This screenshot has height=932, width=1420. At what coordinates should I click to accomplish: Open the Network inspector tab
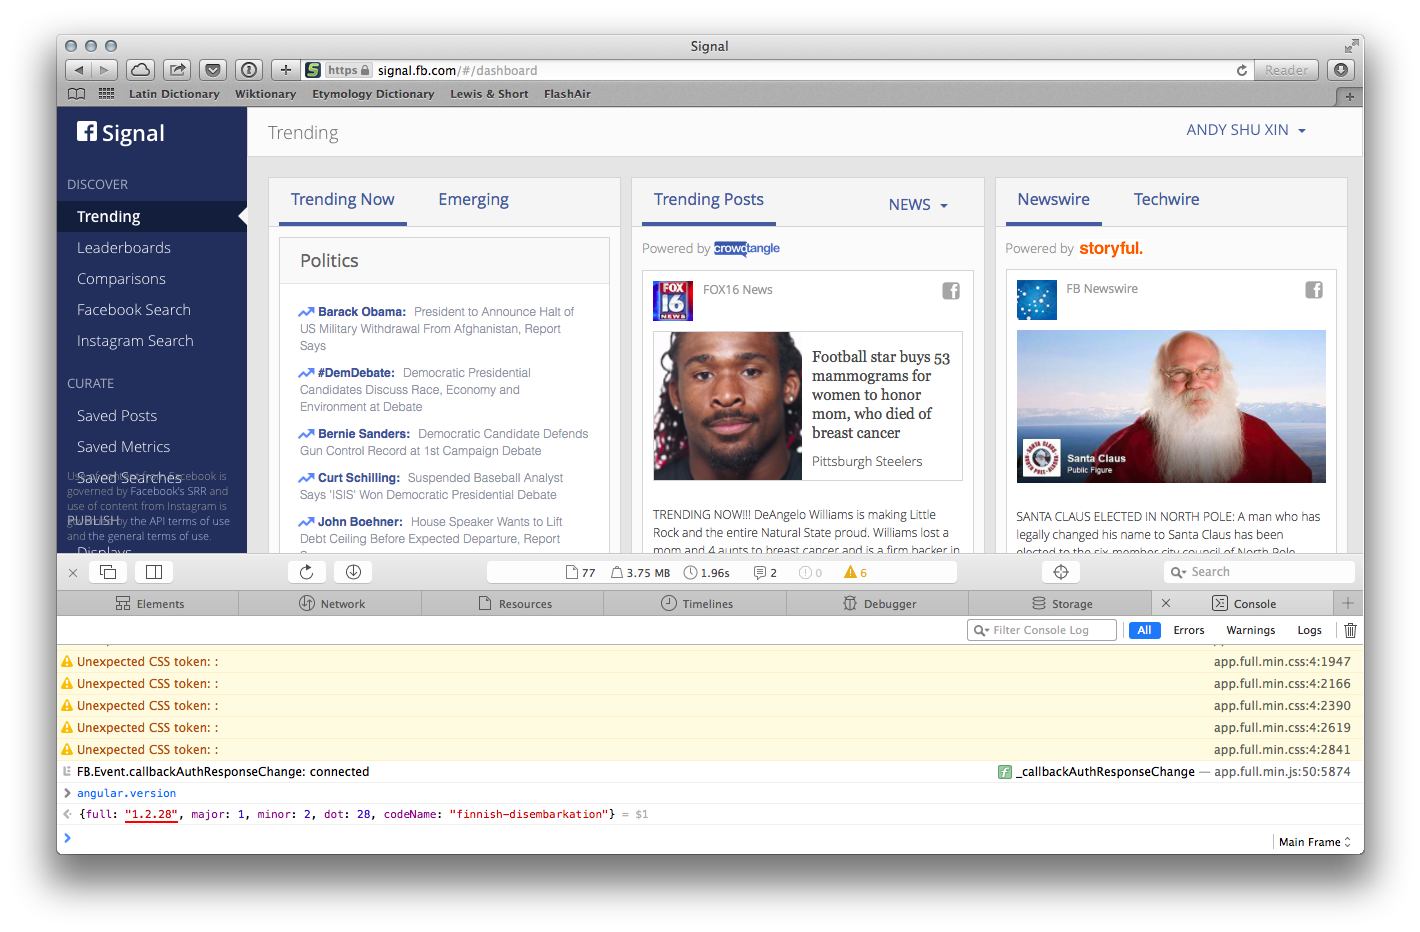click(x=331, y=604)
